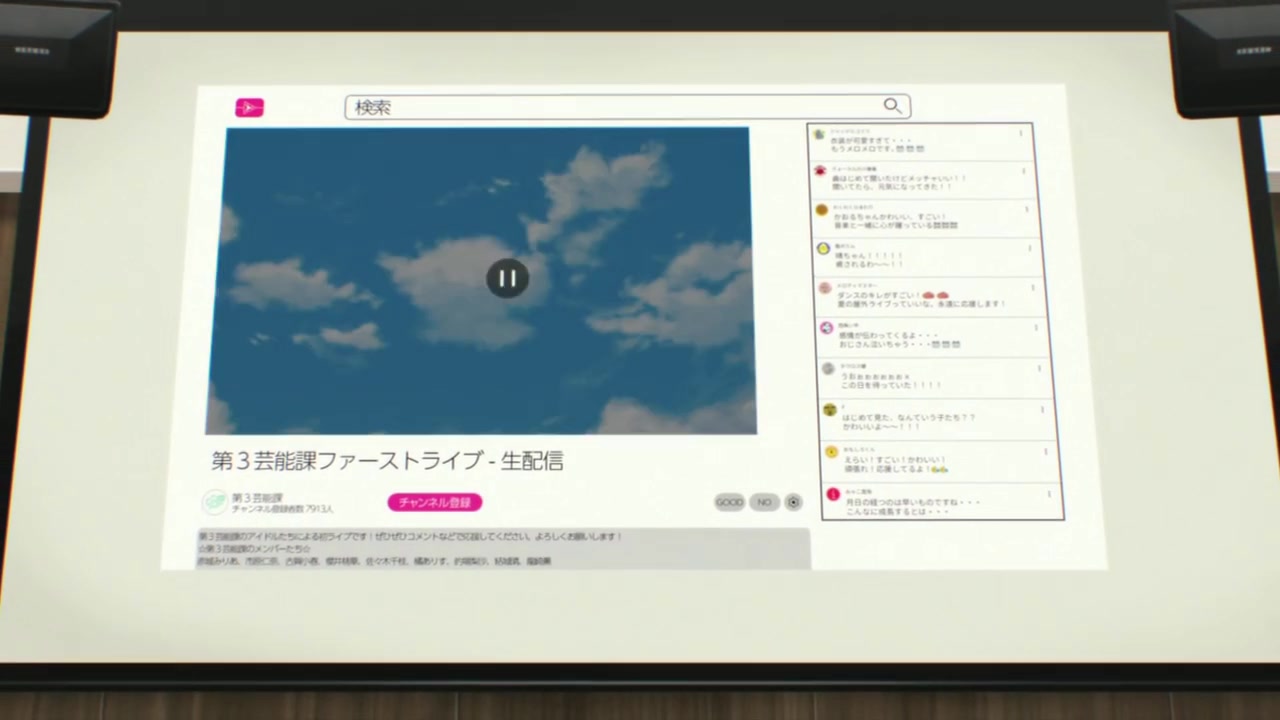Click the avatar beside はじめて見た comment
Viewport: 1280px width, 720px height.
coord(829,410)
